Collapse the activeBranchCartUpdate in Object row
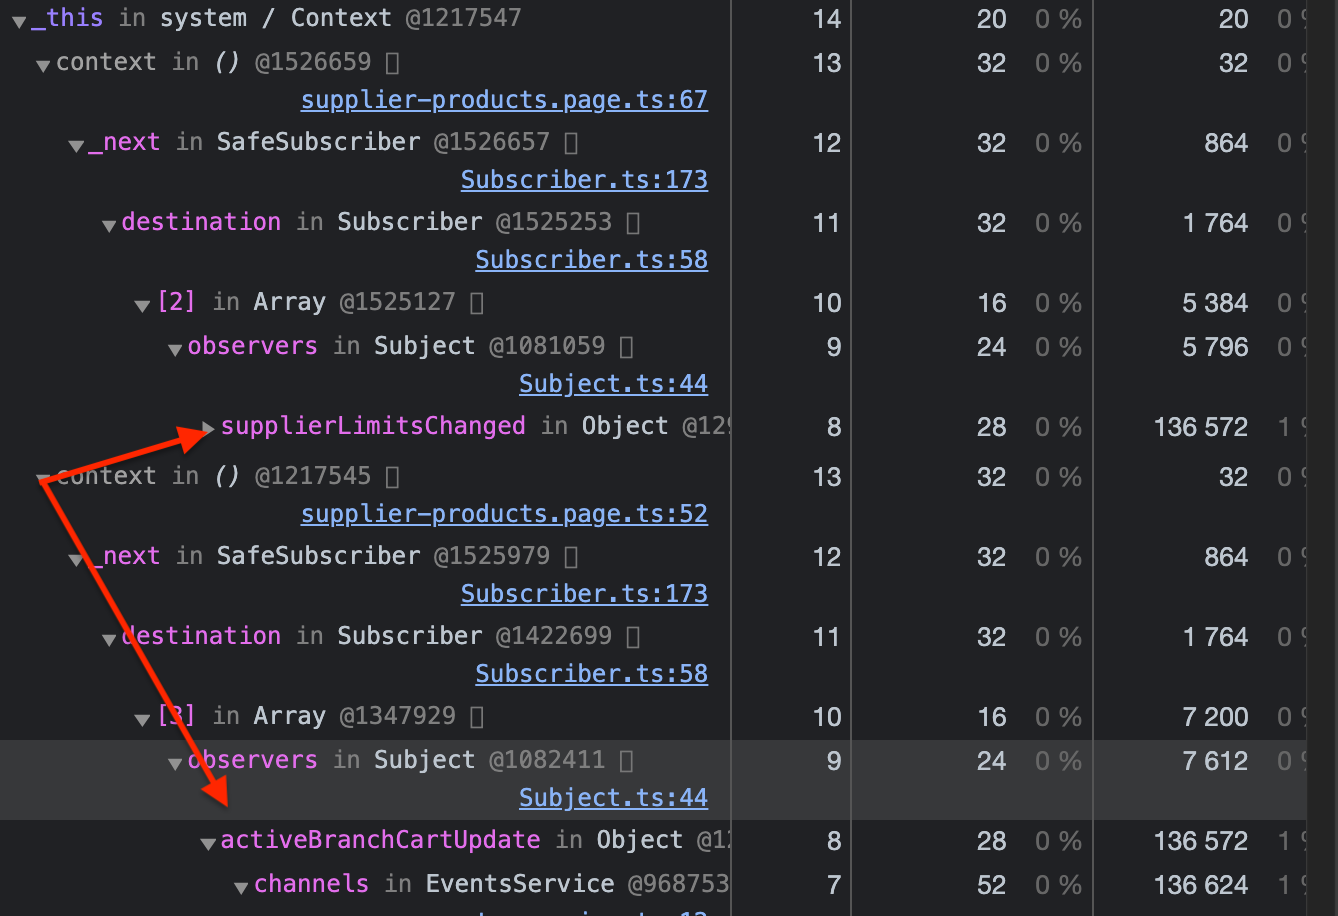The width and height of the screenshot is (1338, 916). point(208,844)
